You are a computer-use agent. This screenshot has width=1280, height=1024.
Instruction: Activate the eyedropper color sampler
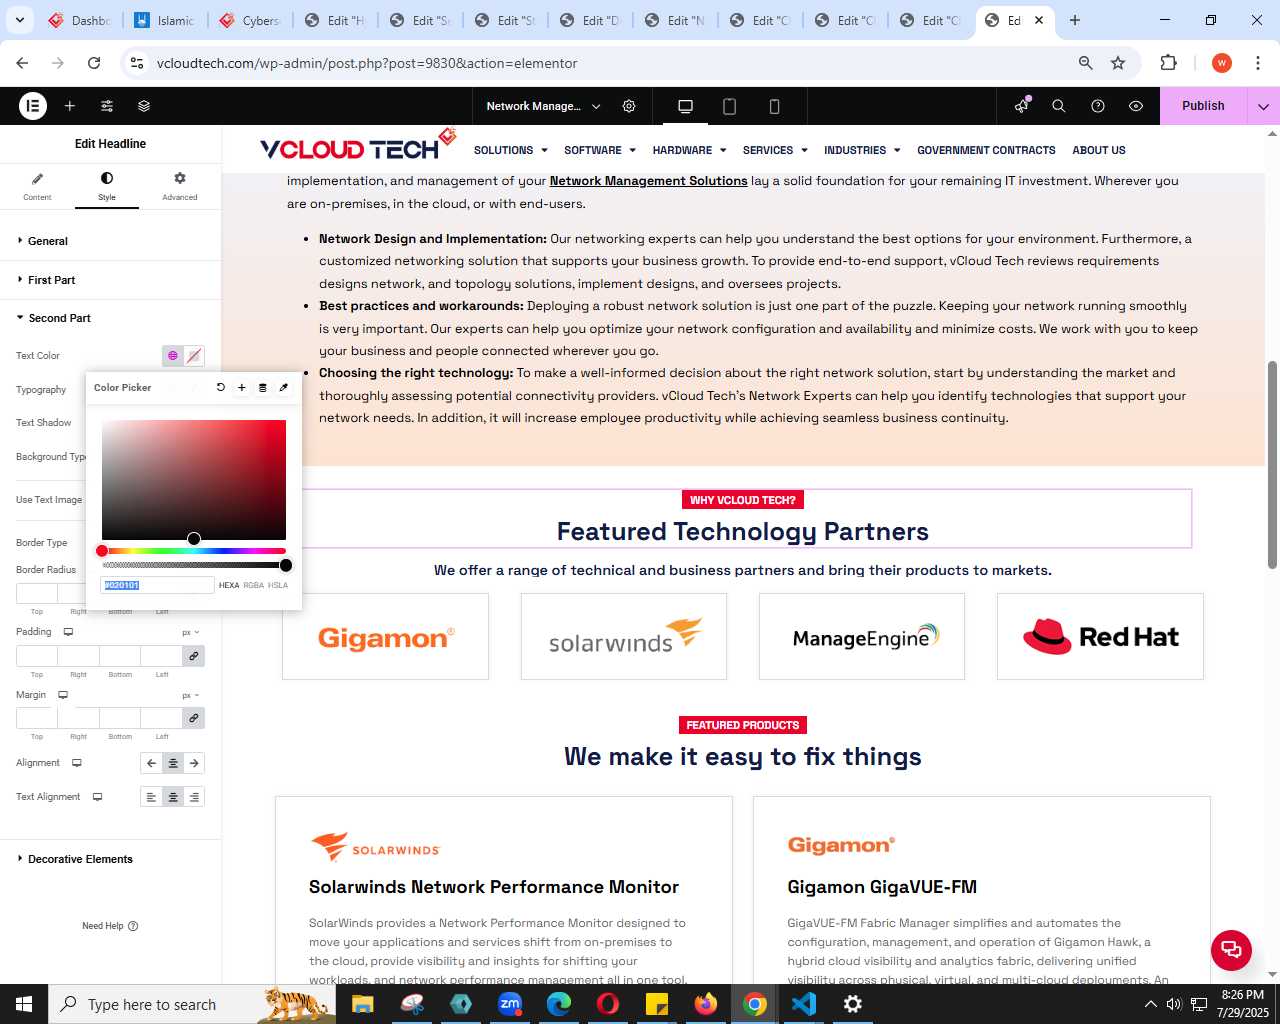pyautogui.click(x=284, y=387)
